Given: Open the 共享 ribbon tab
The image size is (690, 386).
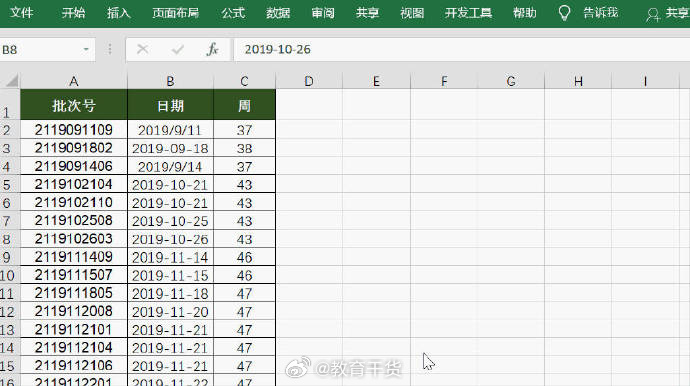Looking at the screenshot, I should click(367, 13).
